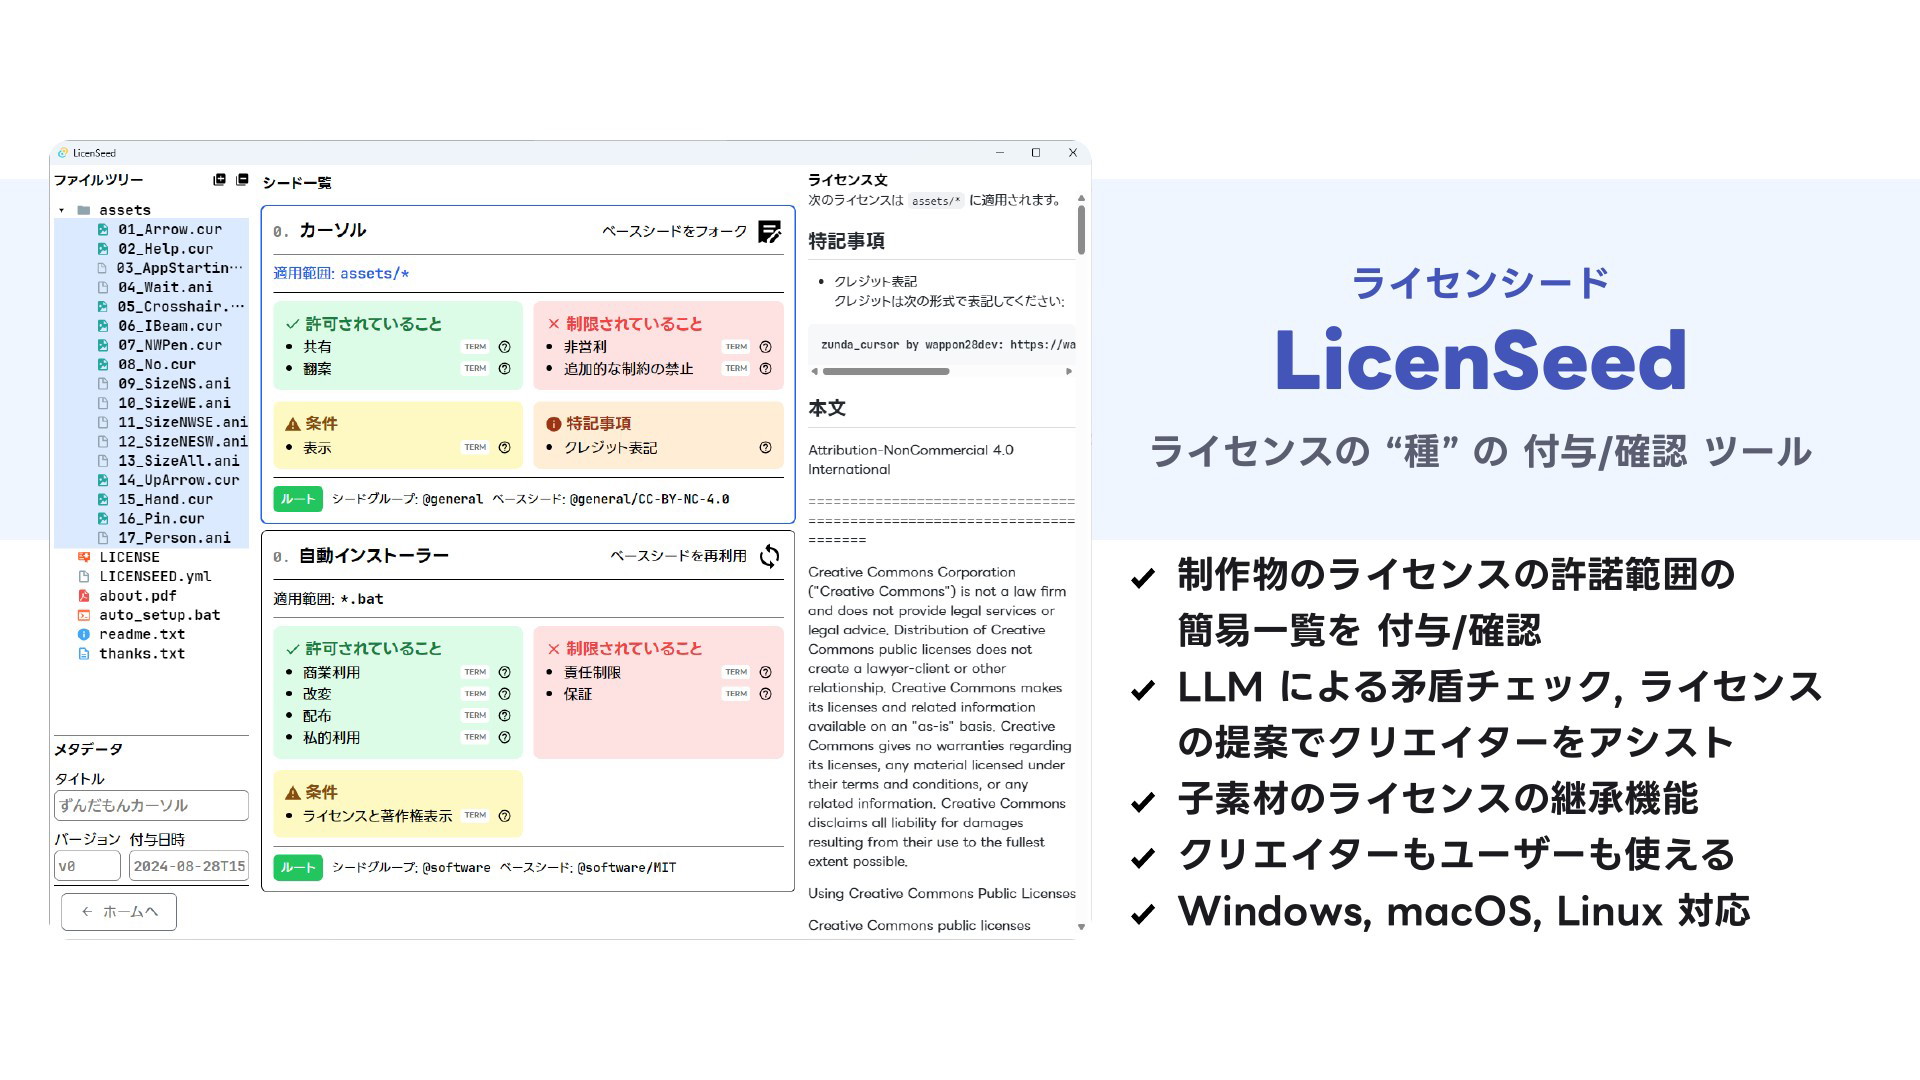Click the ベースシードをフォーク label
The height and width of the screenshot is (1080, 1920).
click(674, 232)
